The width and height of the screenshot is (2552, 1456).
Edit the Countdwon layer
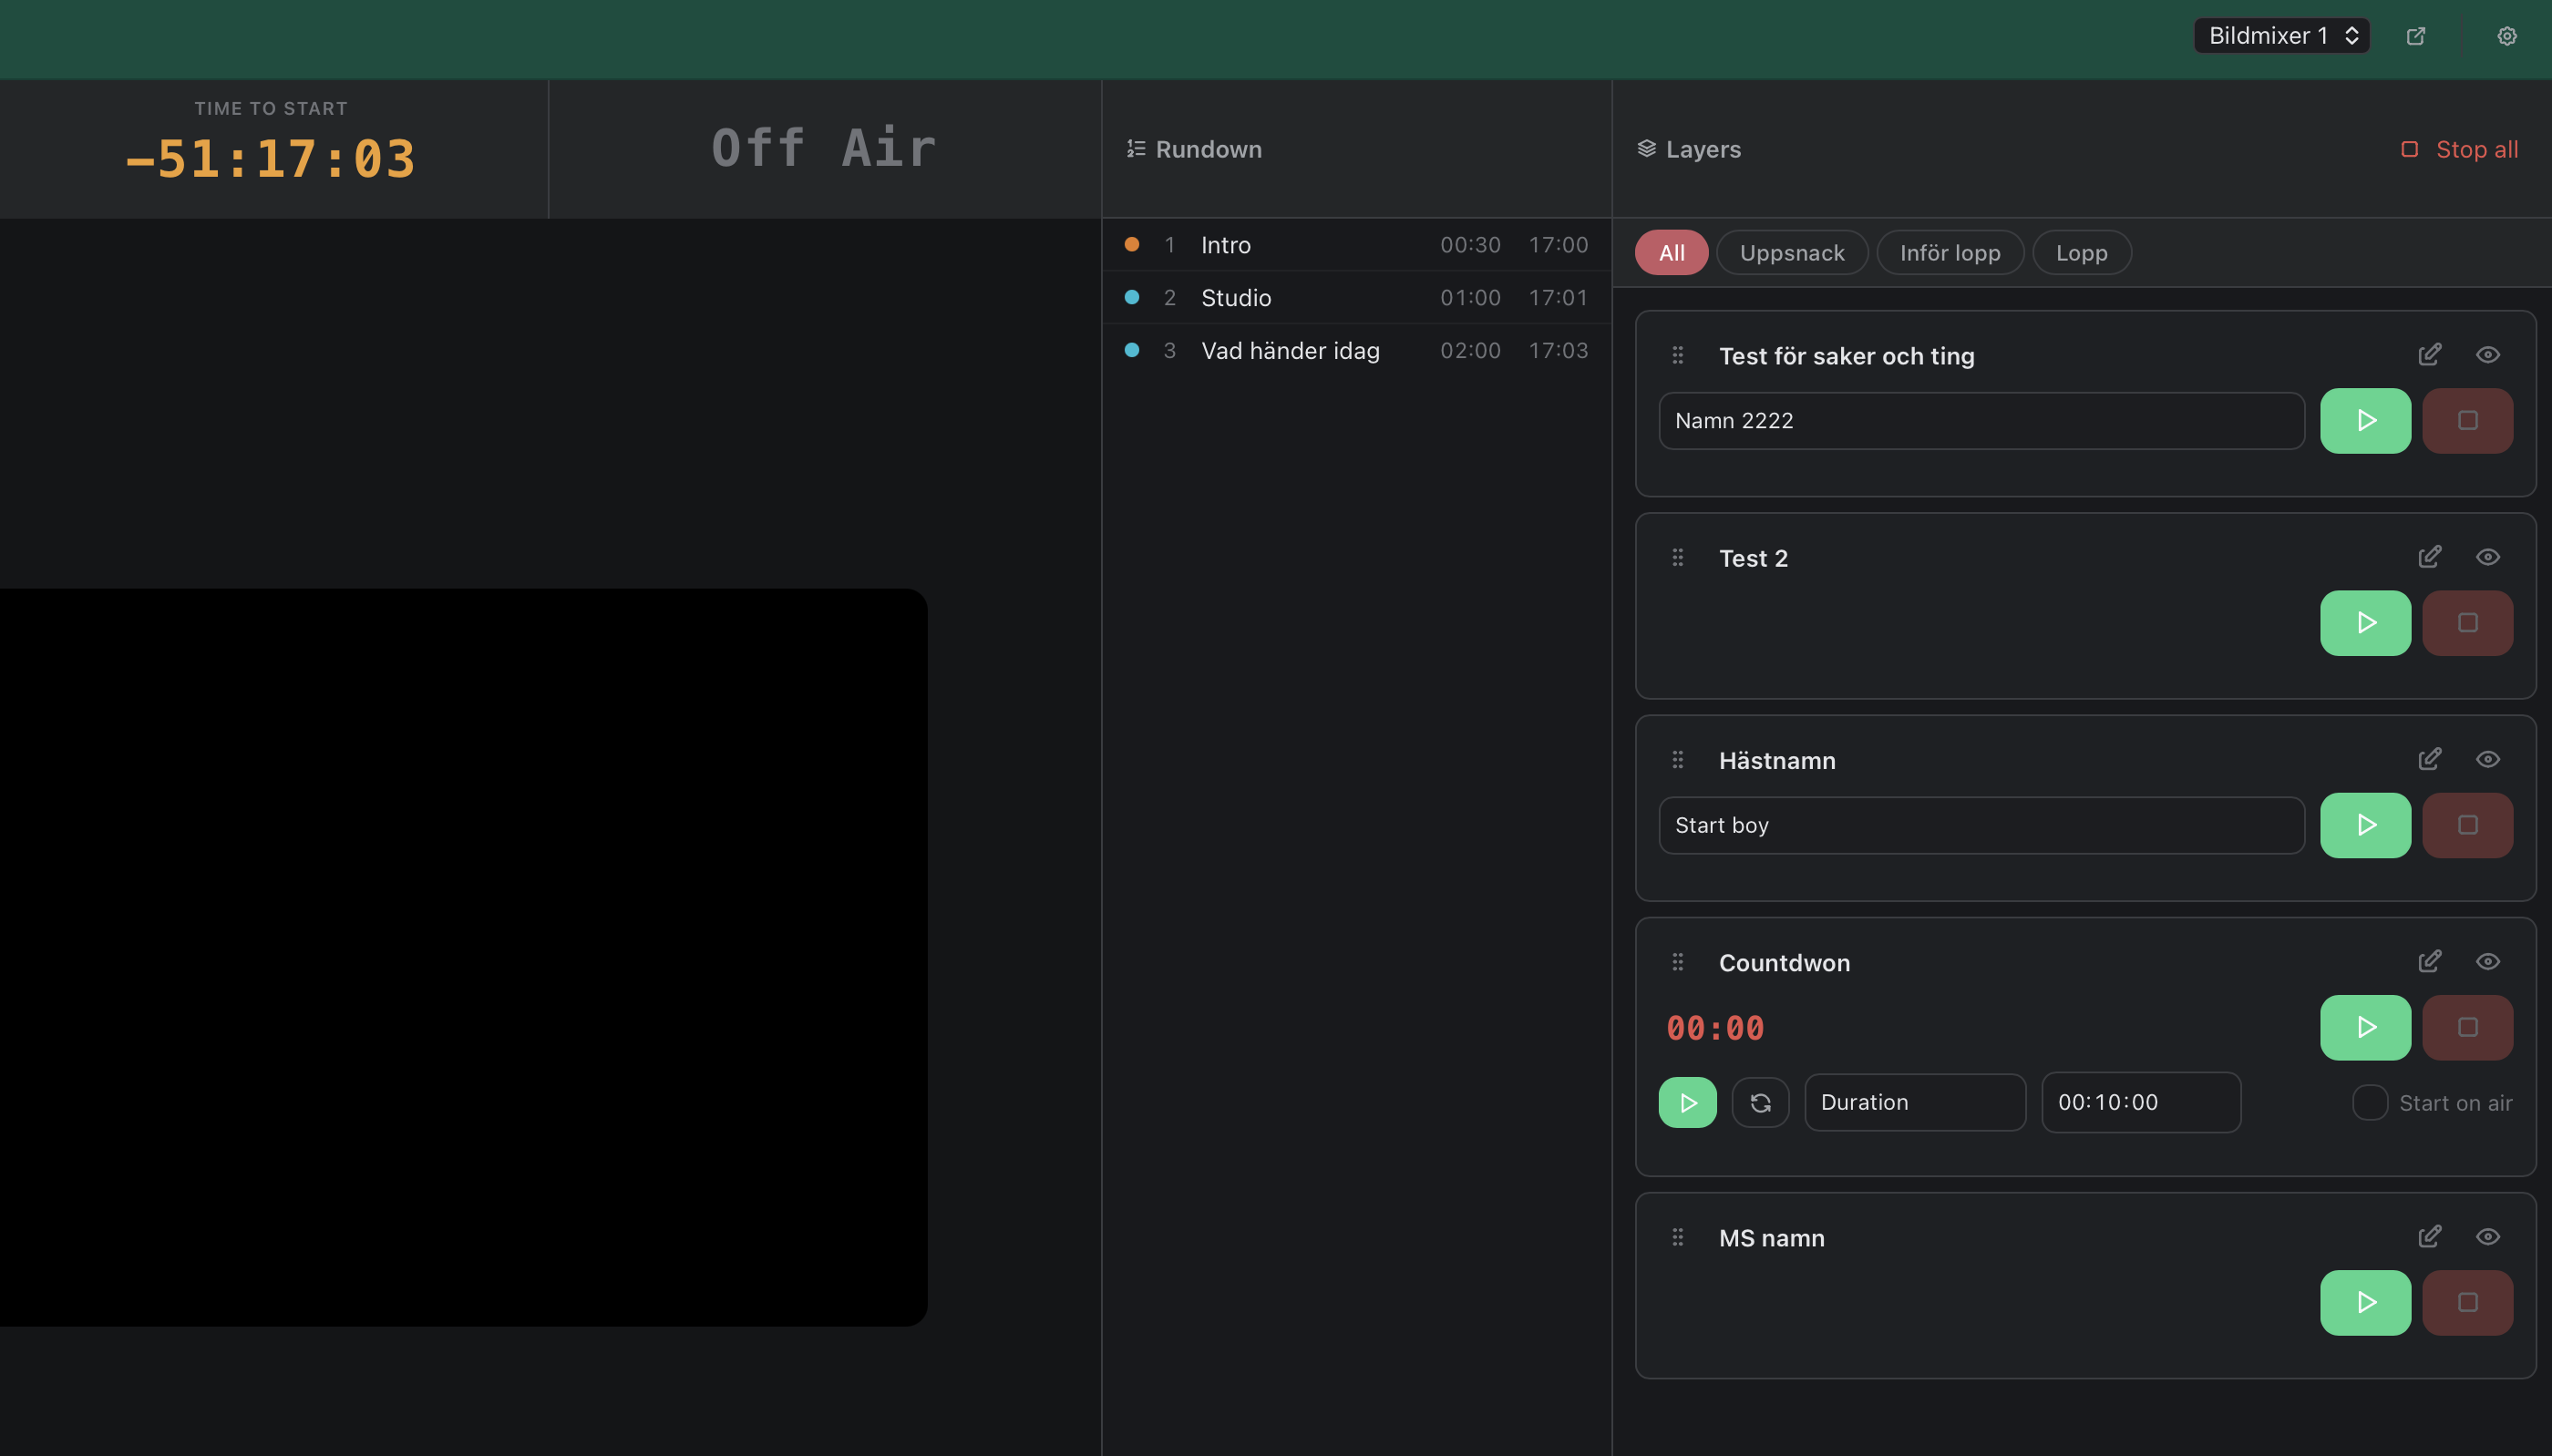pos(2430,962)
